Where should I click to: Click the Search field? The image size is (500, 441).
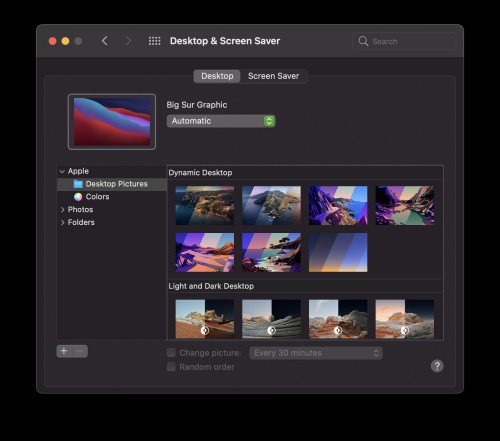tap(404, 41)
